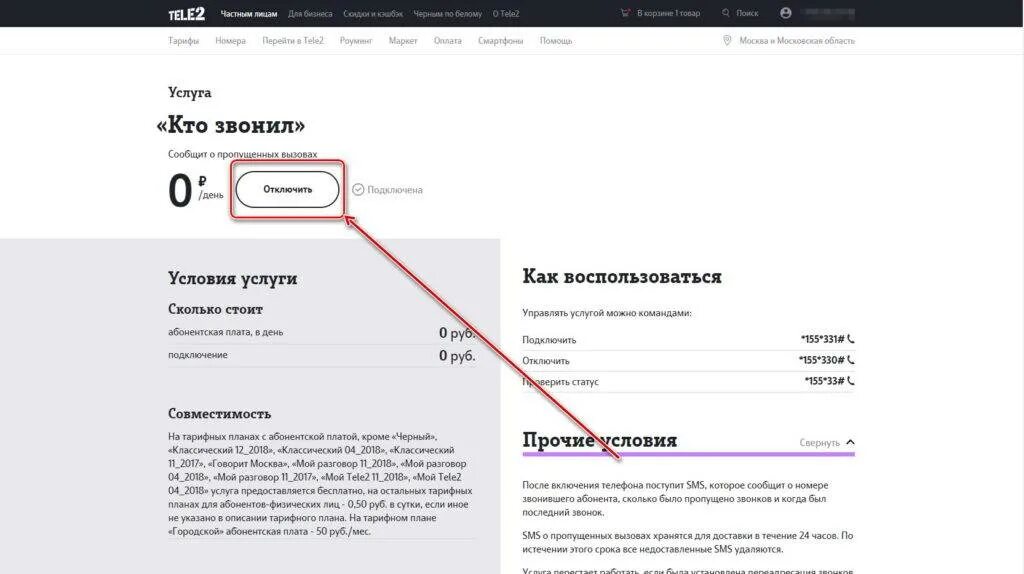Click phone icon next to *155*330#
This screenshot has width=1024, height=574.
[850, 360]
